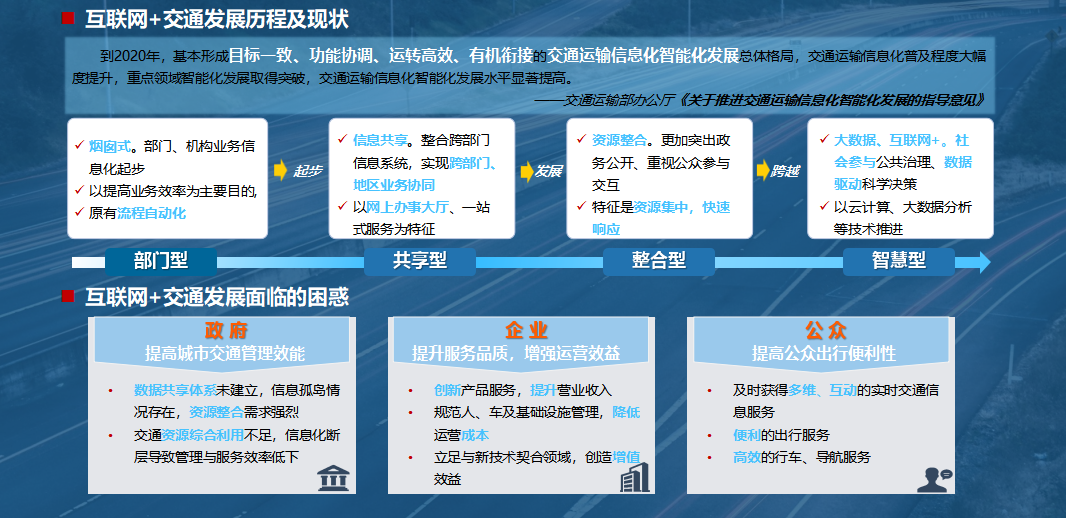Click the citation 关于推进交通运输信息化智能化发展的指导意见

pyautogui.click(x=833, y=101)
